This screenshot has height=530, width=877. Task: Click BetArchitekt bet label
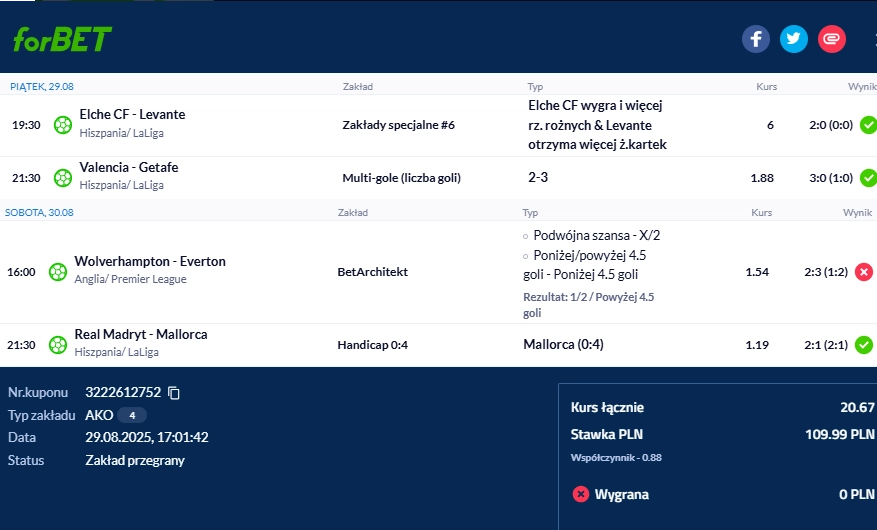373,272
